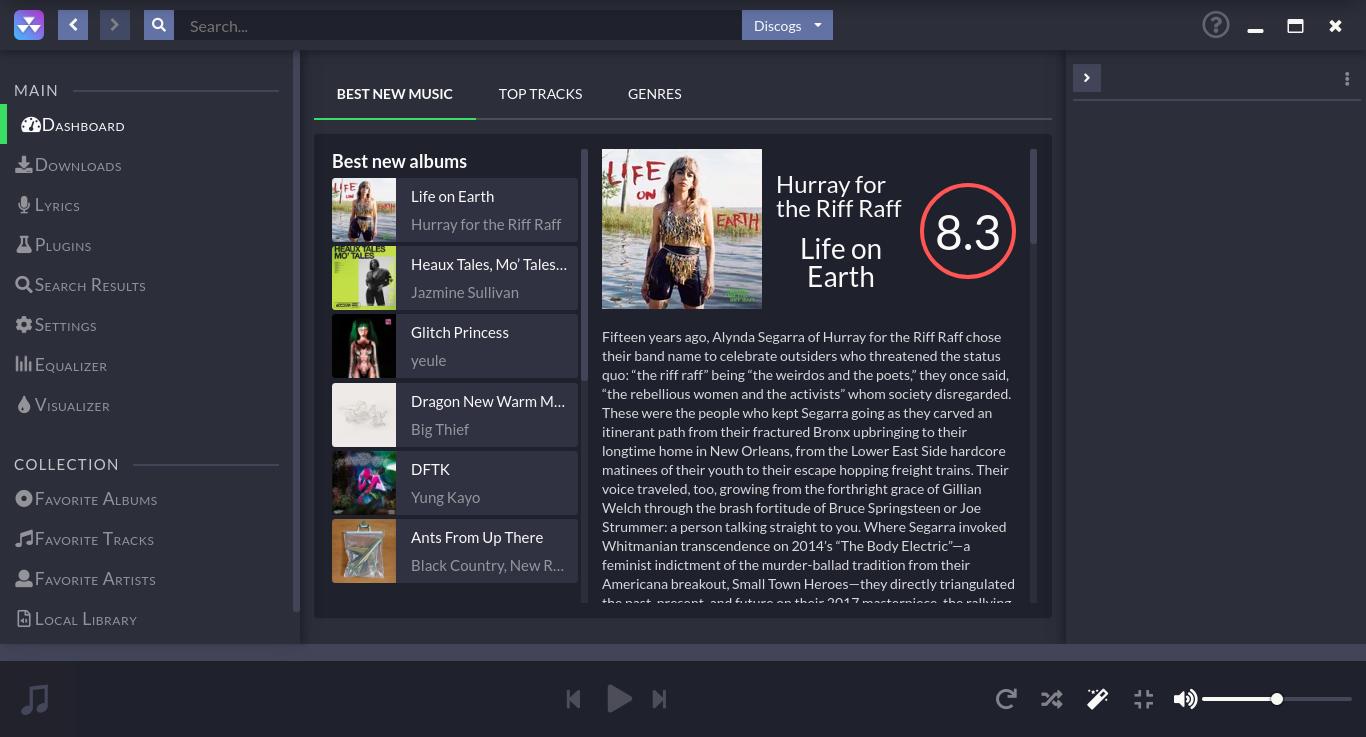Click the Settings gear icon
Viewport: 1366px width, 737px height.
click(x=24, y=325)
